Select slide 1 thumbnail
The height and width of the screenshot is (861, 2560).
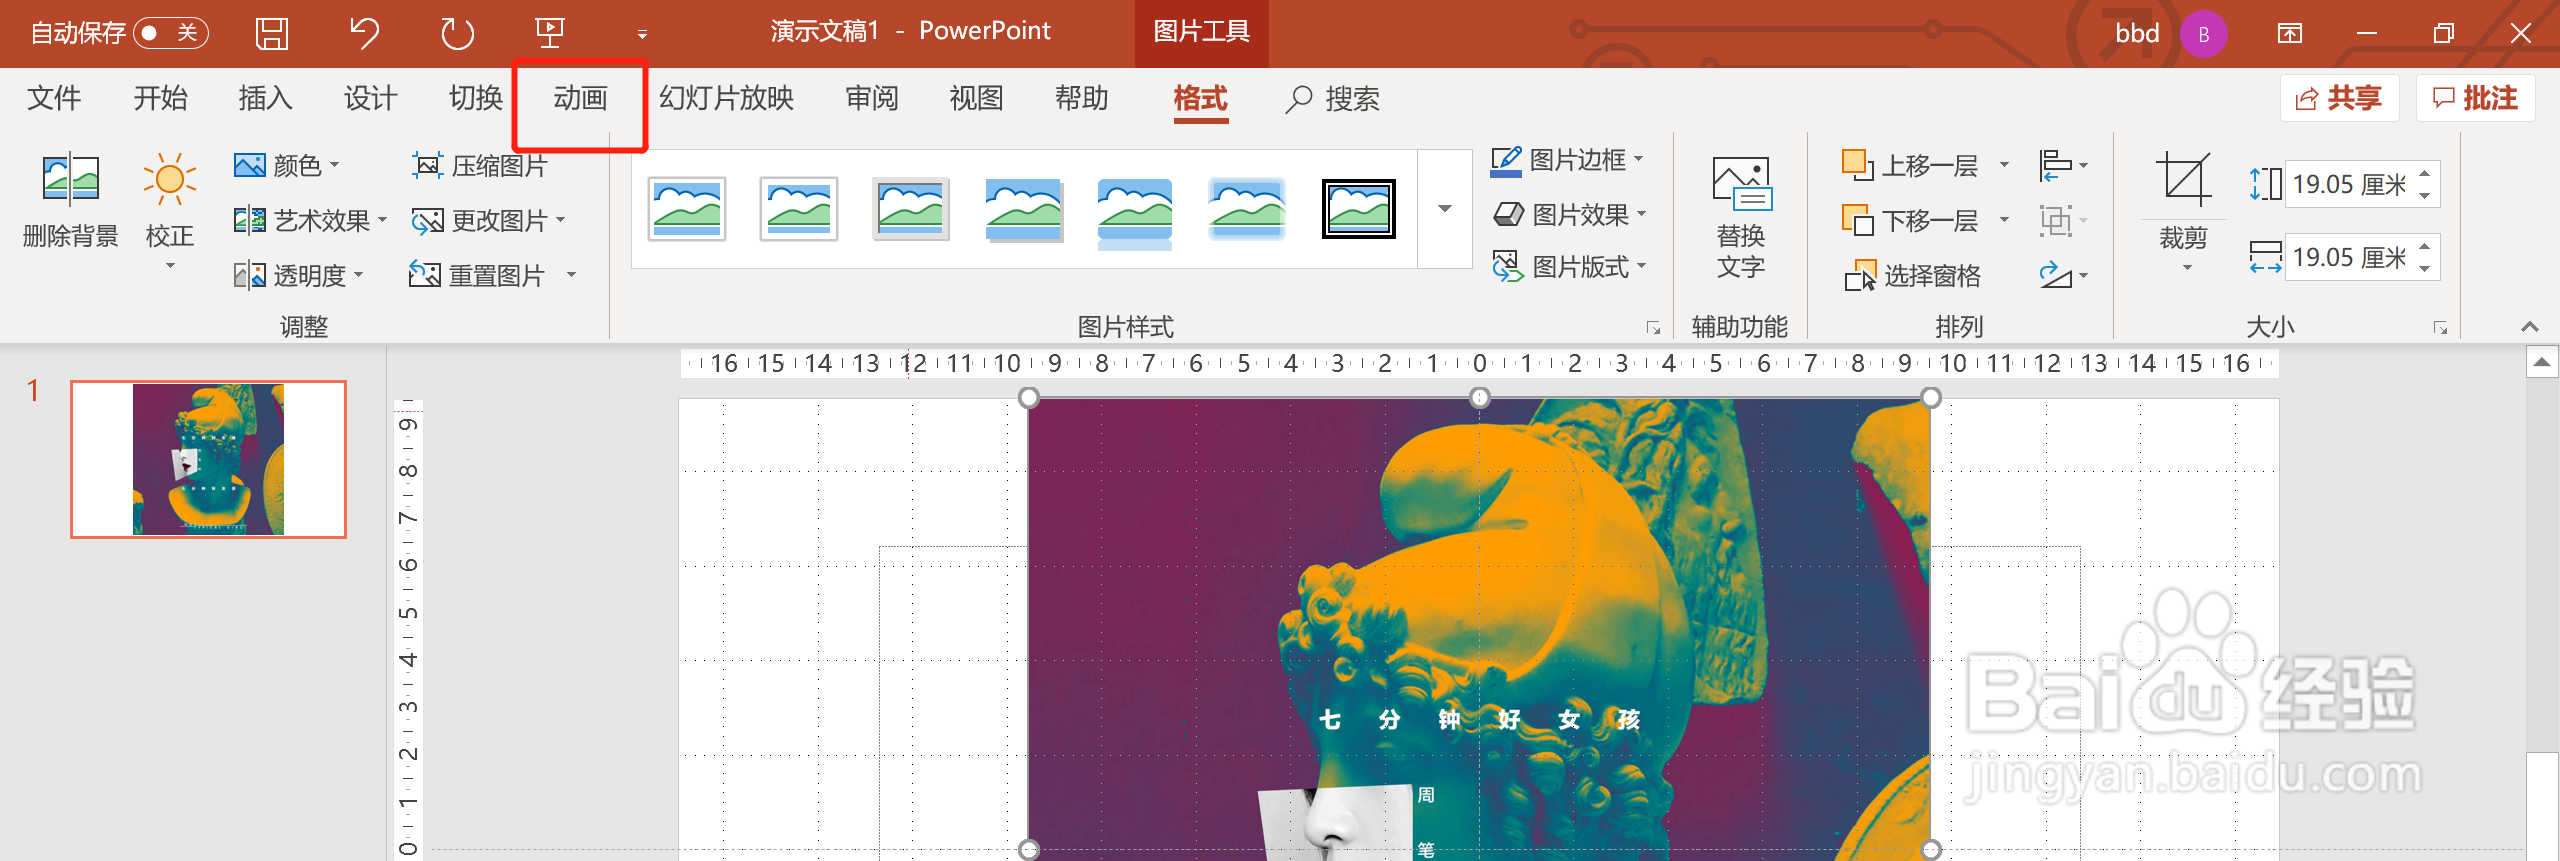tap(208, 459)
